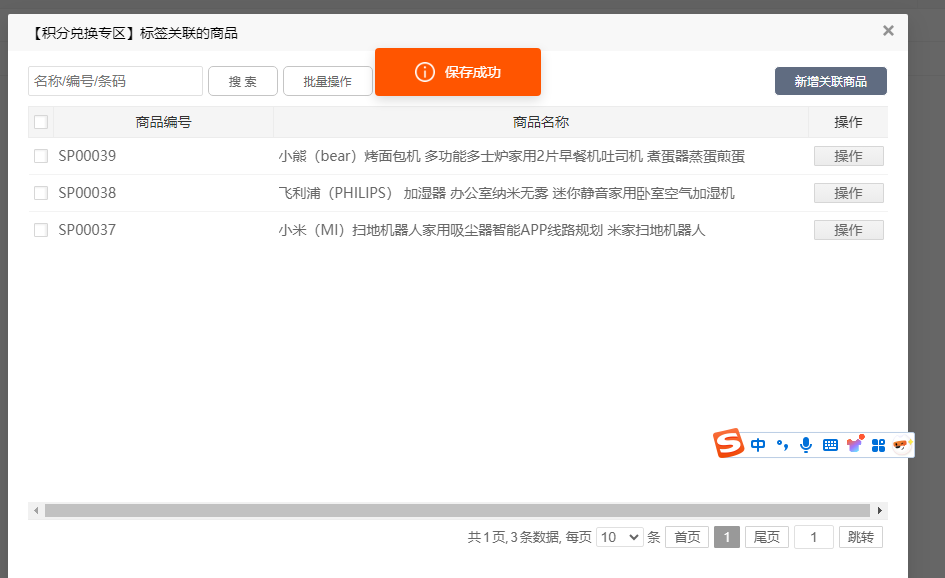Image resolution: width=945 pixels, height=578 pixels.
Task: Check the checkbox for product SP00037
Action: [40, 230]
